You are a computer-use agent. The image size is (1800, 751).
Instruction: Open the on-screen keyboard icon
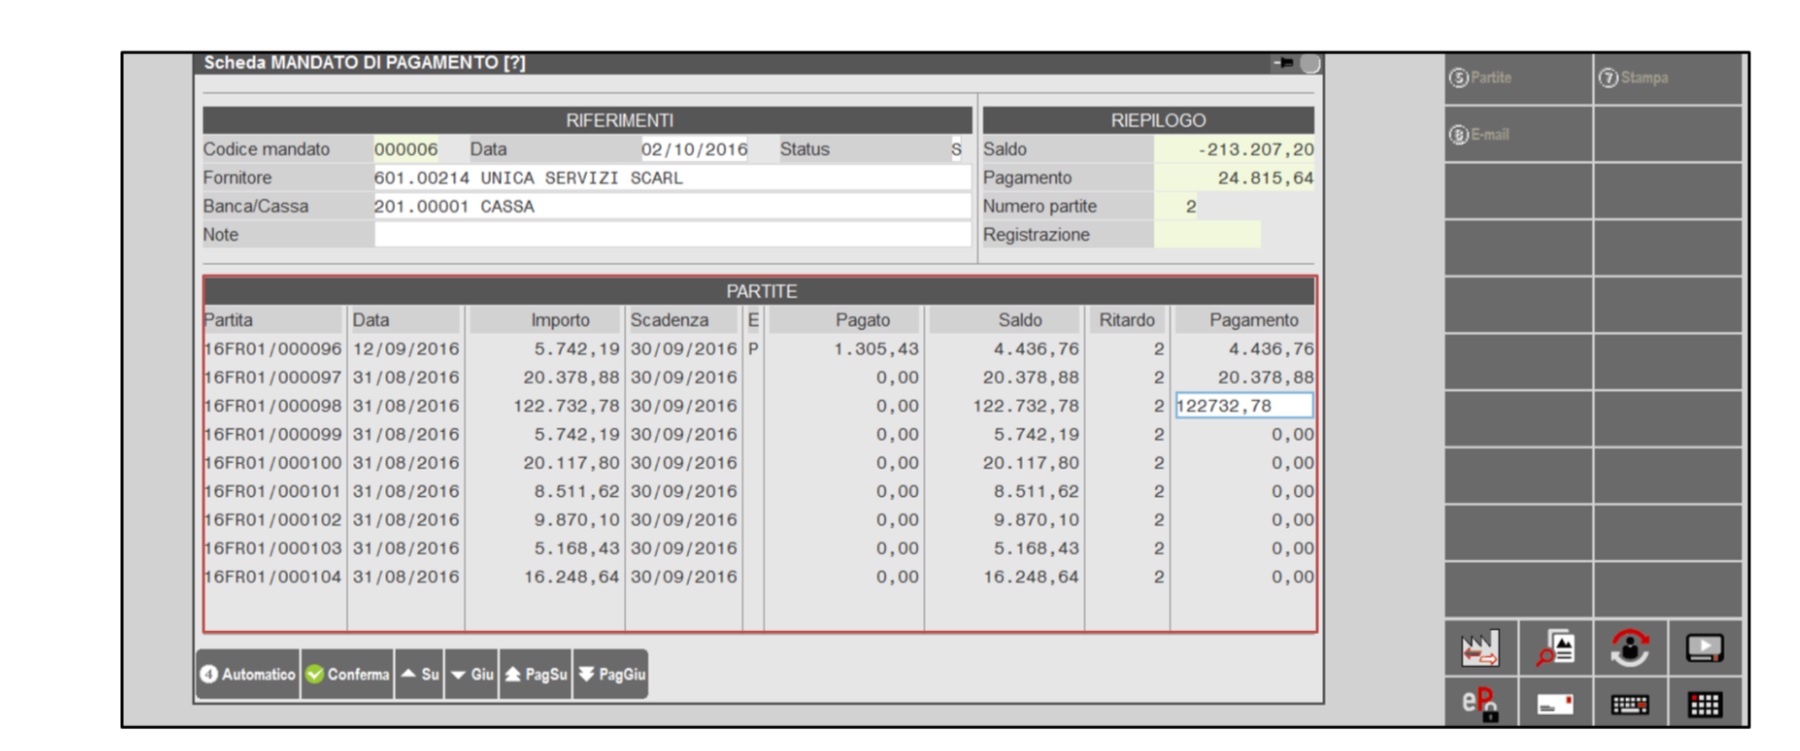point(1630,704)
